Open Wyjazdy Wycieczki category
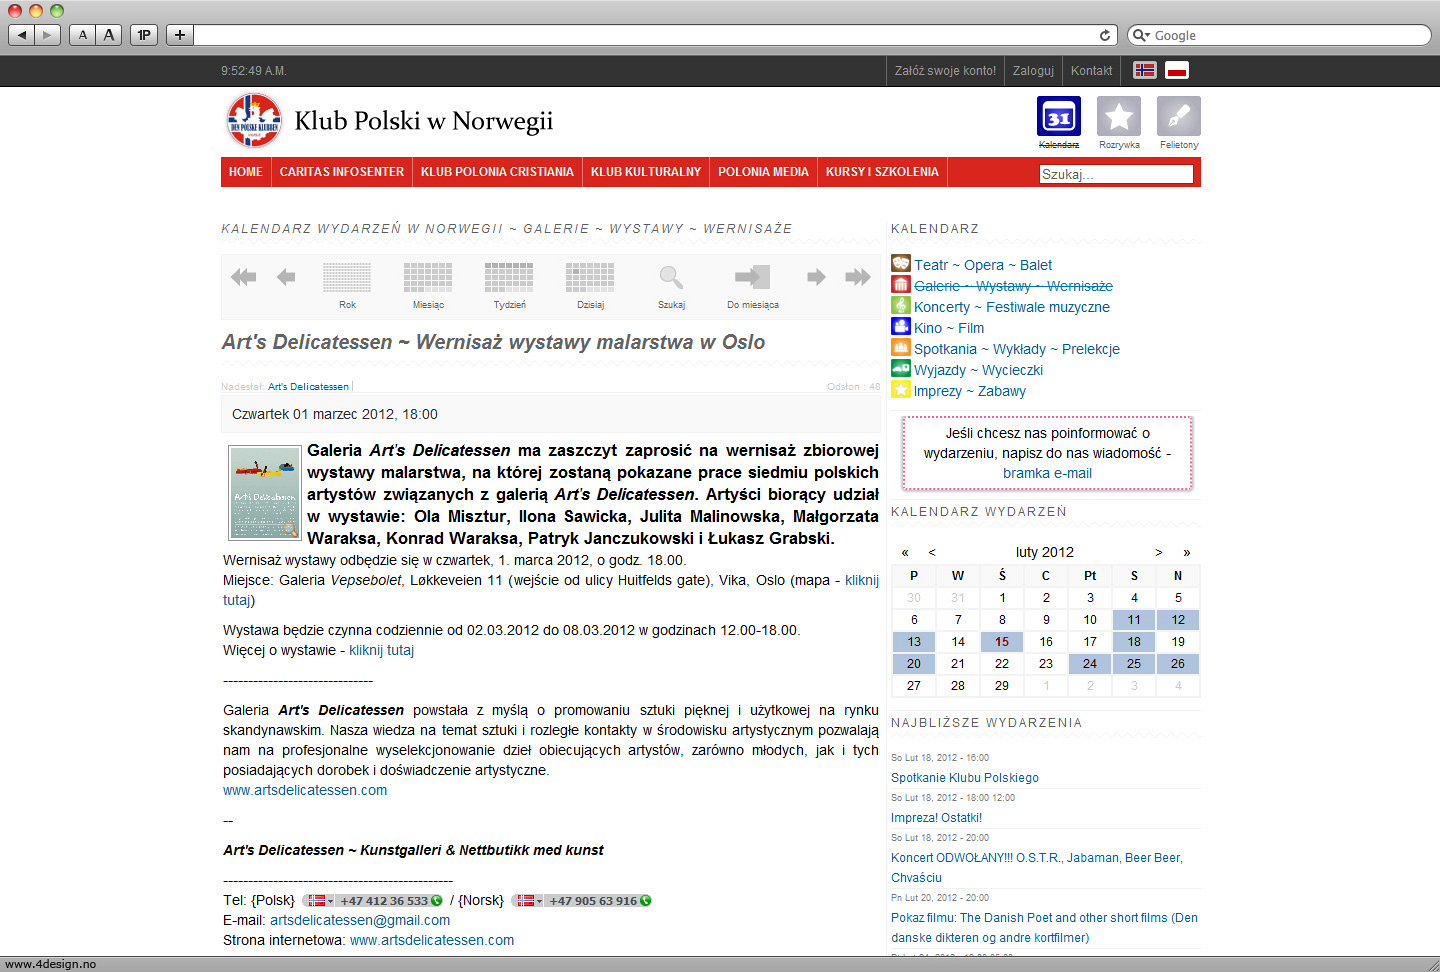The image size is (1440, 972). pyautogui.click(x=978, y=370)
